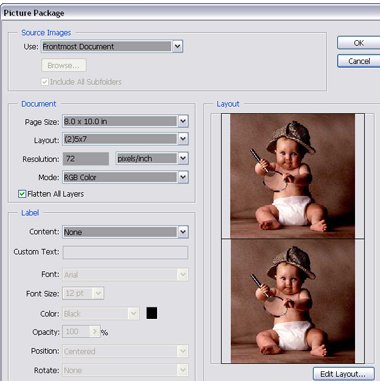Uncheck Flatten All Layers
Viewport: 380px width, 381px height.
(22, 194)
